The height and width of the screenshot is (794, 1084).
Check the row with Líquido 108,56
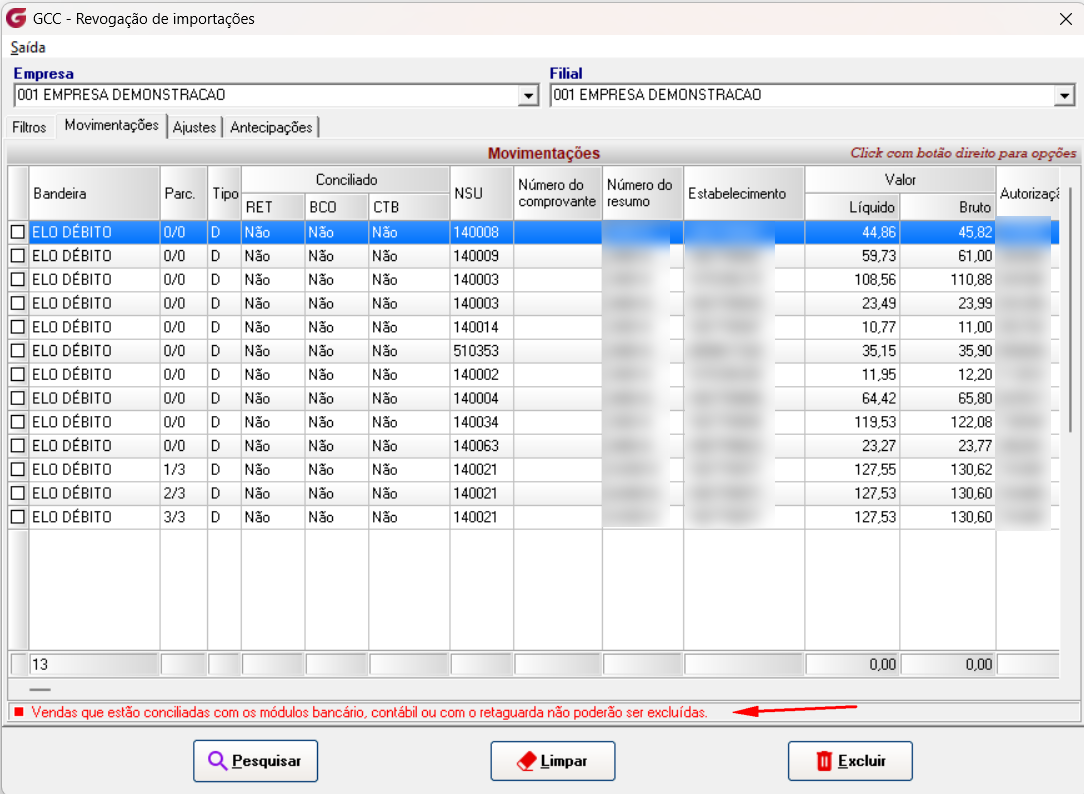tap(18, 279)
